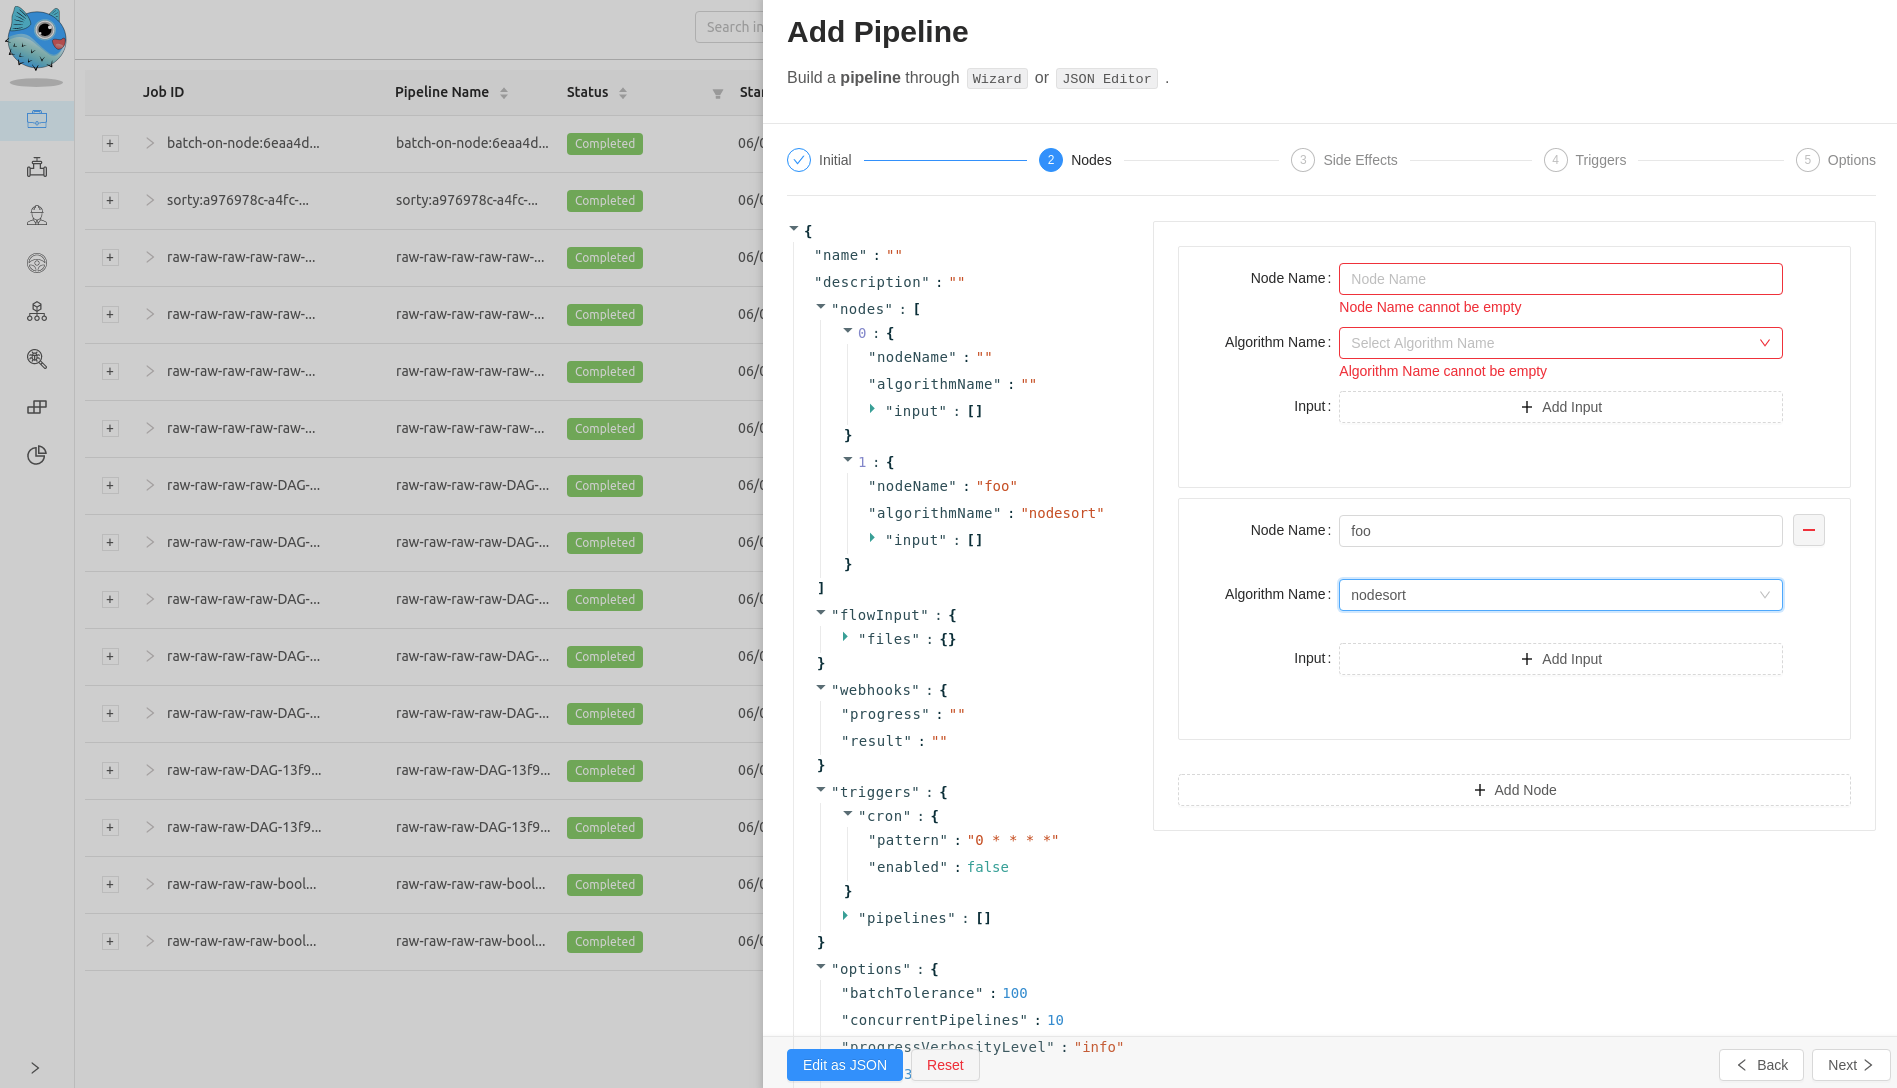Open the nodesort Algorithm Name dropdown

click(1559, 595)
